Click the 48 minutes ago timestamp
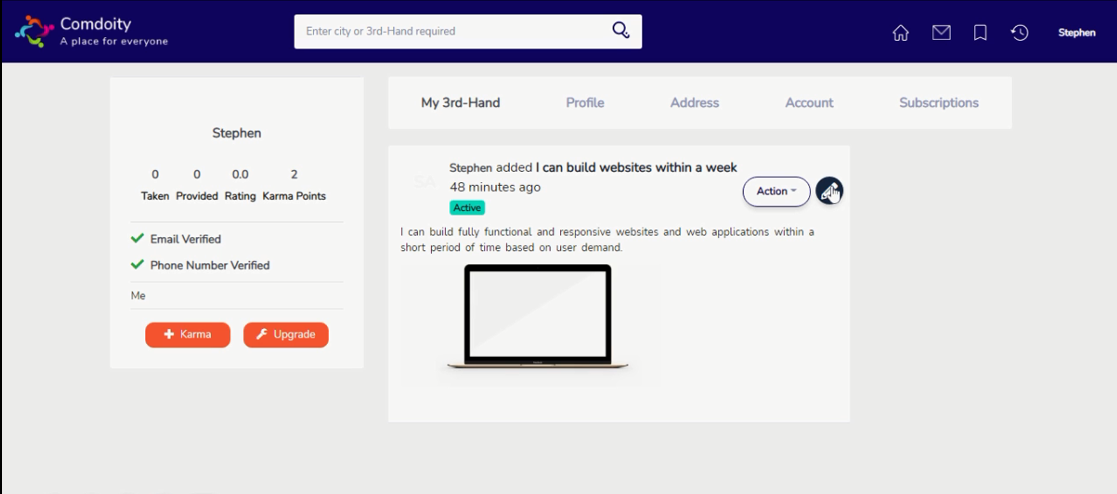 pos(495,187)
